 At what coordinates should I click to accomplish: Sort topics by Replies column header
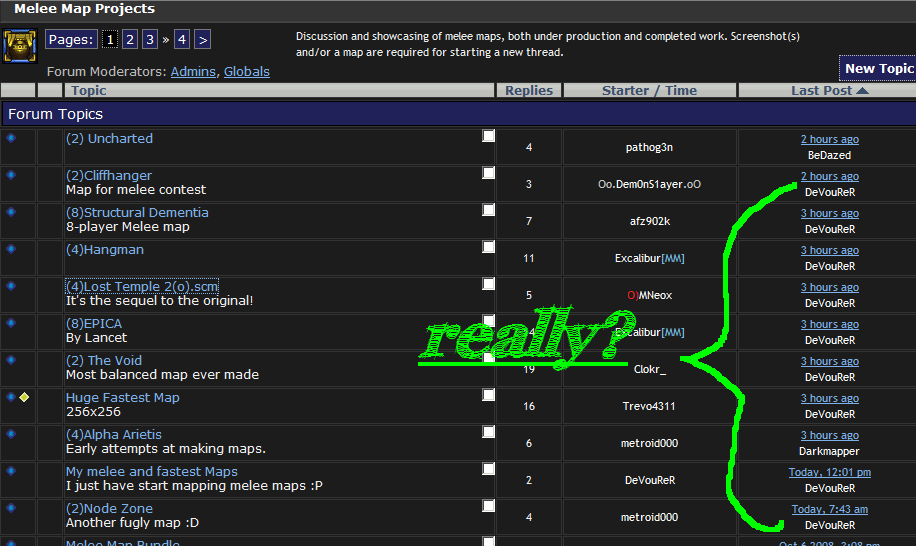click(x=529, y=91)
